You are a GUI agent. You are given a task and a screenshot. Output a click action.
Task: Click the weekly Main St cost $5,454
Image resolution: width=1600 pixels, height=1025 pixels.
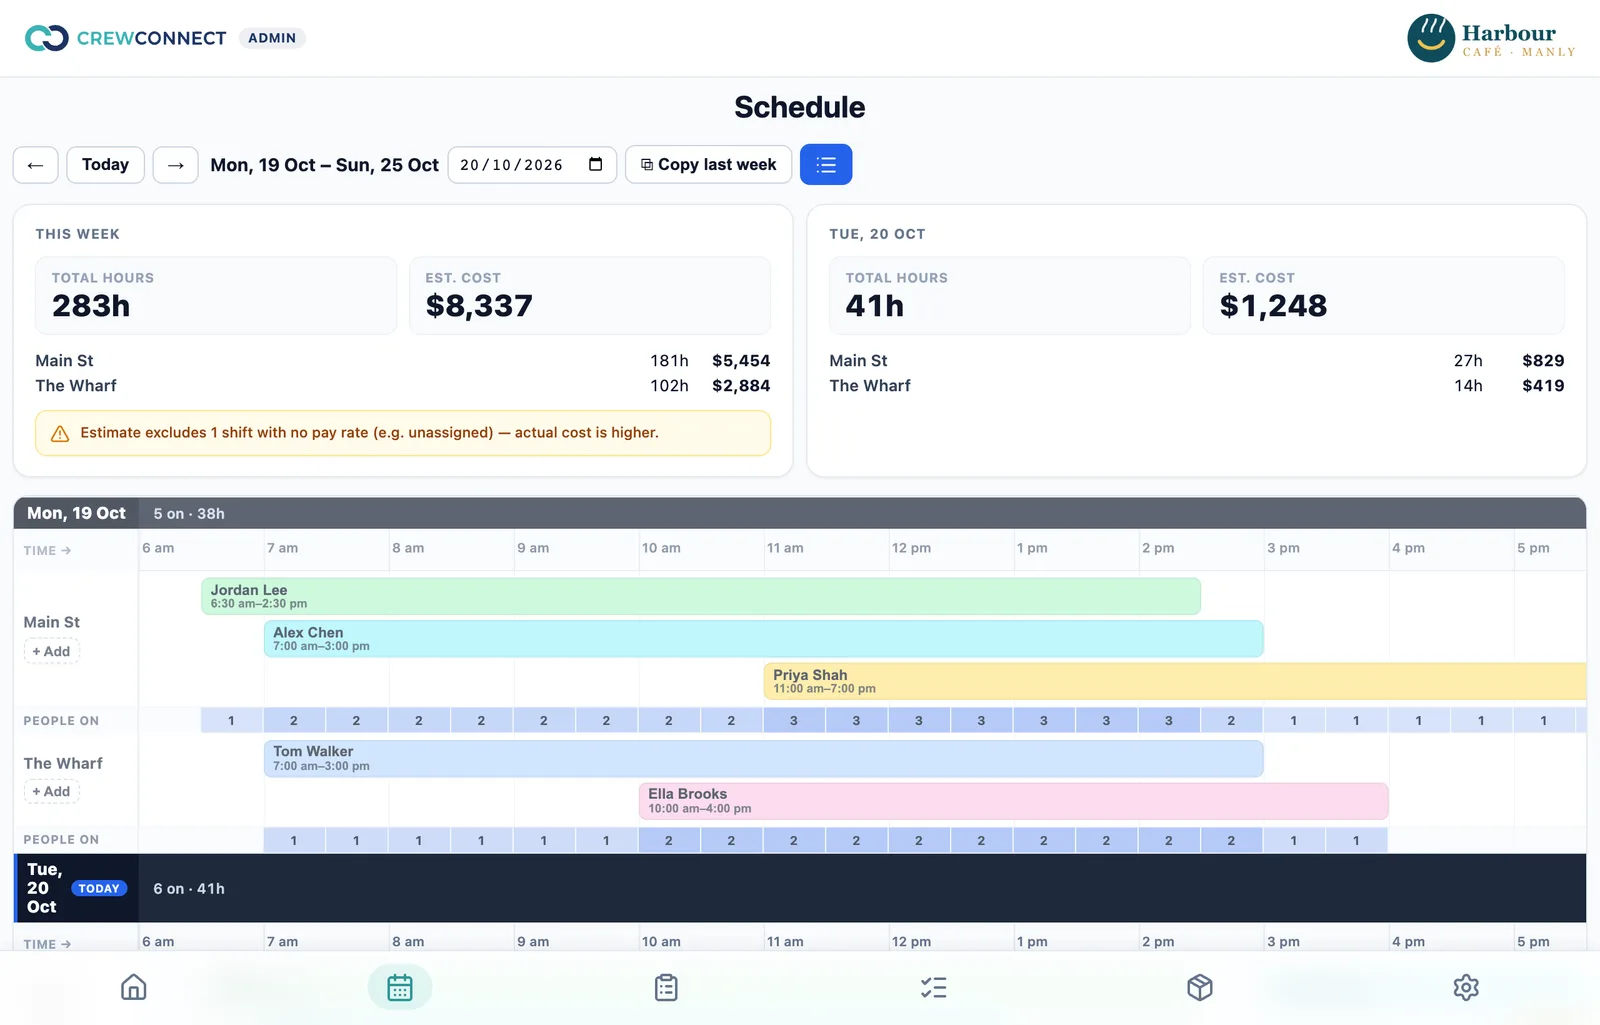741,361
